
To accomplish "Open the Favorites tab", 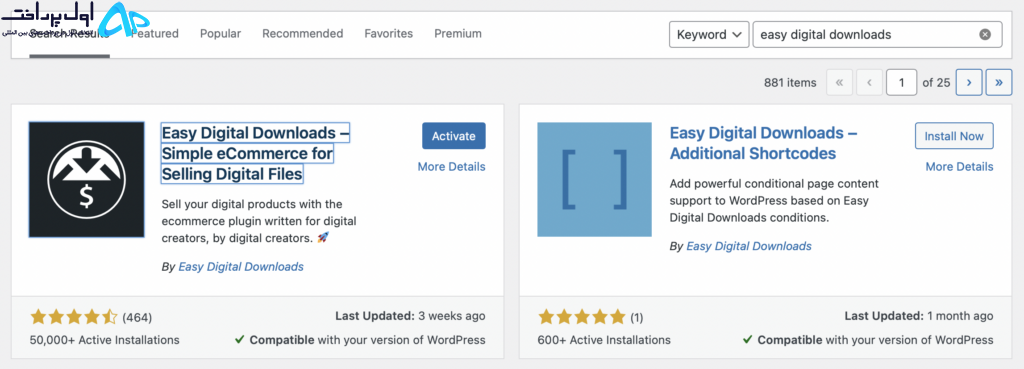I will pos(389,33).
